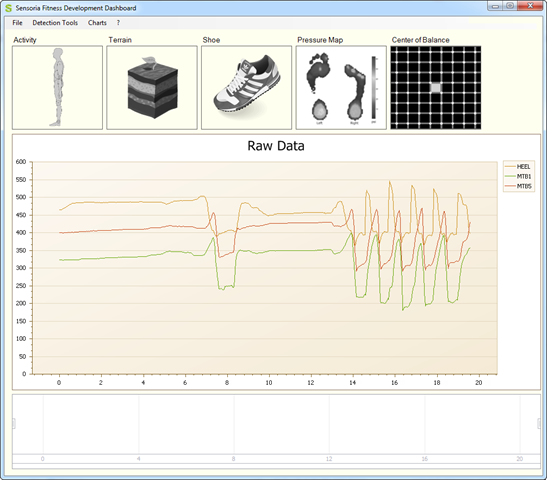Click the MTB1 legend entry
This screenshot has height=480, width=547.
click(x=518, y=176)
